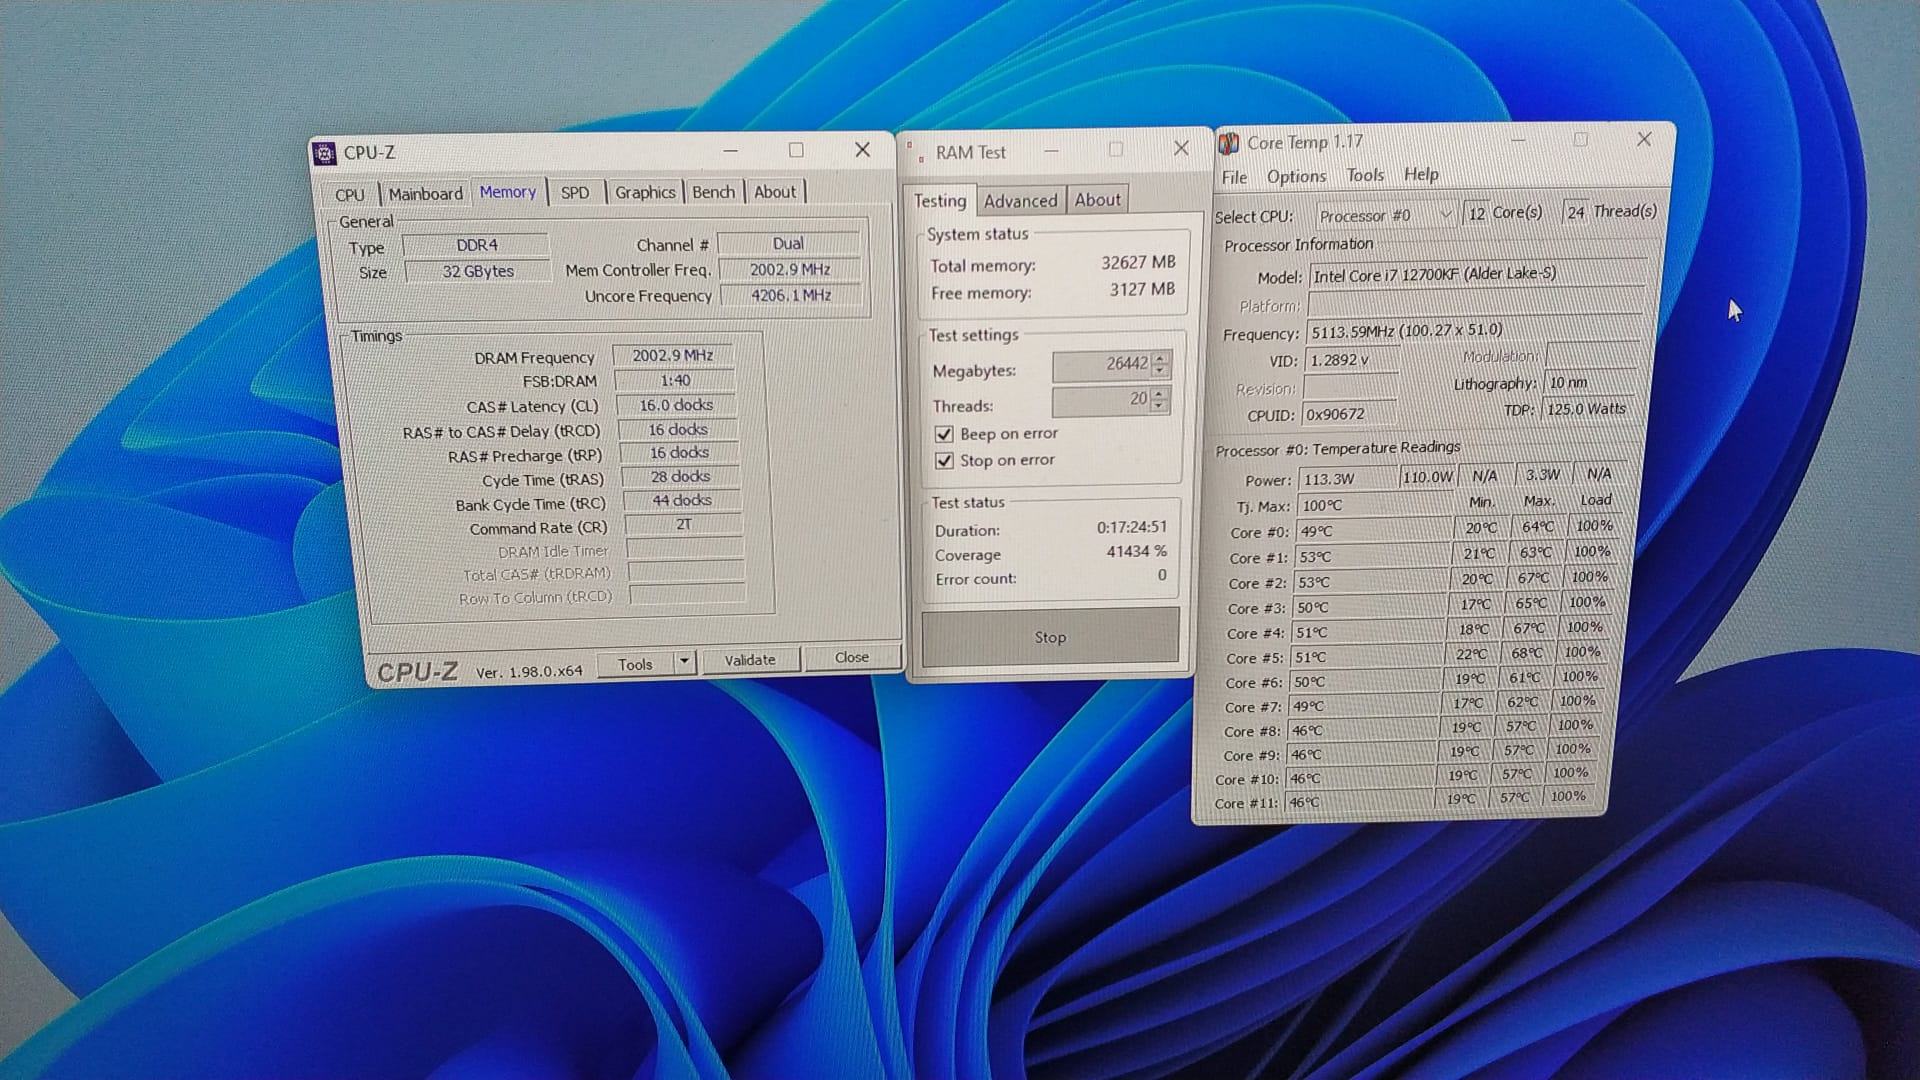Screen dimensions: 1920x1080
Task: Click the FSB:DRAM value 1:40
Action: (x=675, y=381)
